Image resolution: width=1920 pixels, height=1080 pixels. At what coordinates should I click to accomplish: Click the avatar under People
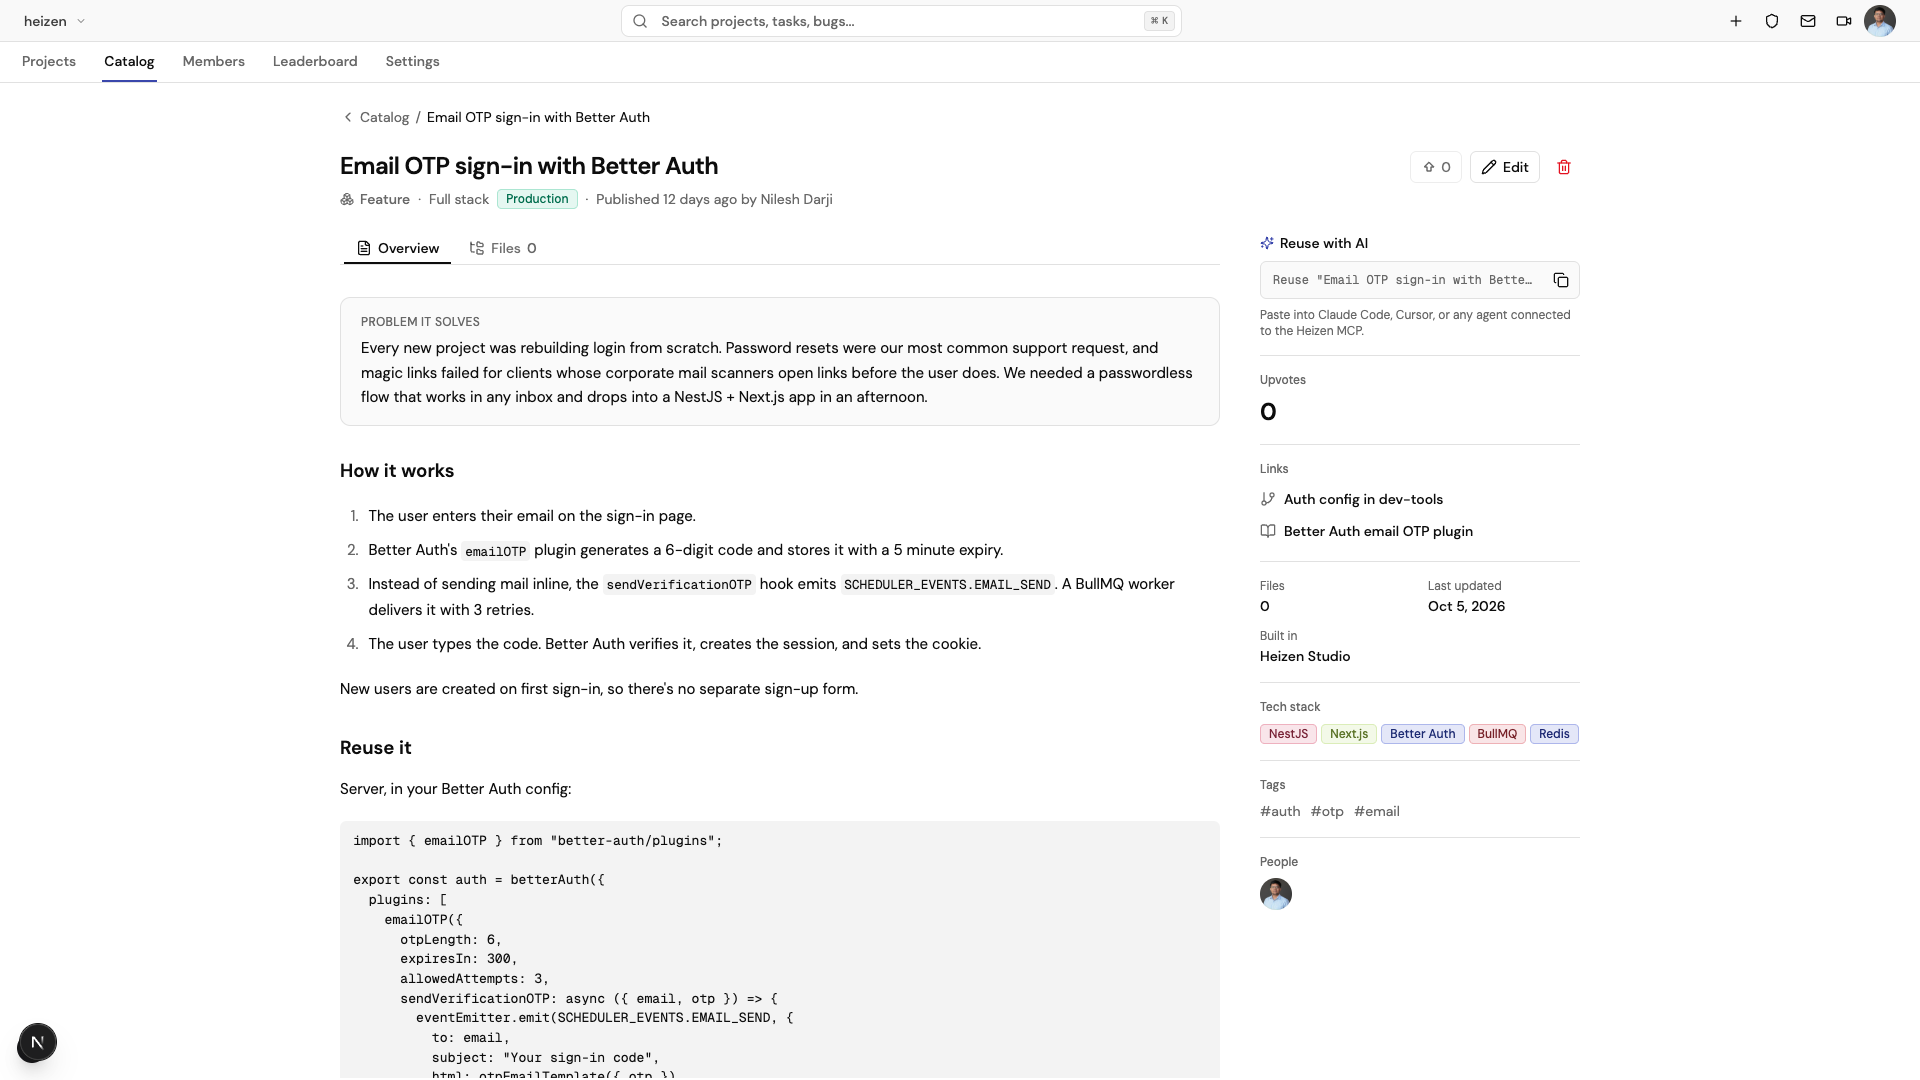(1276, 894)
